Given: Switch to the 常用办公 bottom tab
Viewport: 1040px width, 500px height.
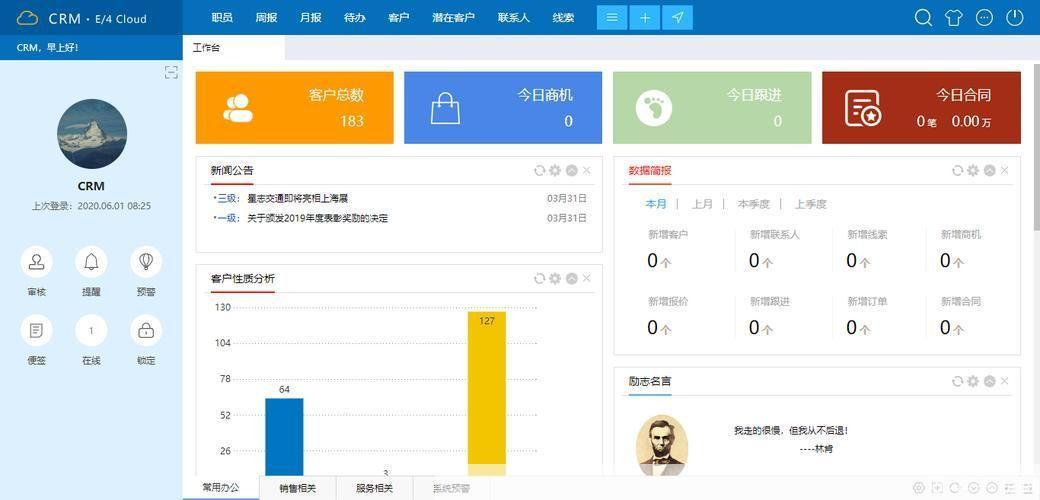Looking at the screenshot, I should point(221,488).
